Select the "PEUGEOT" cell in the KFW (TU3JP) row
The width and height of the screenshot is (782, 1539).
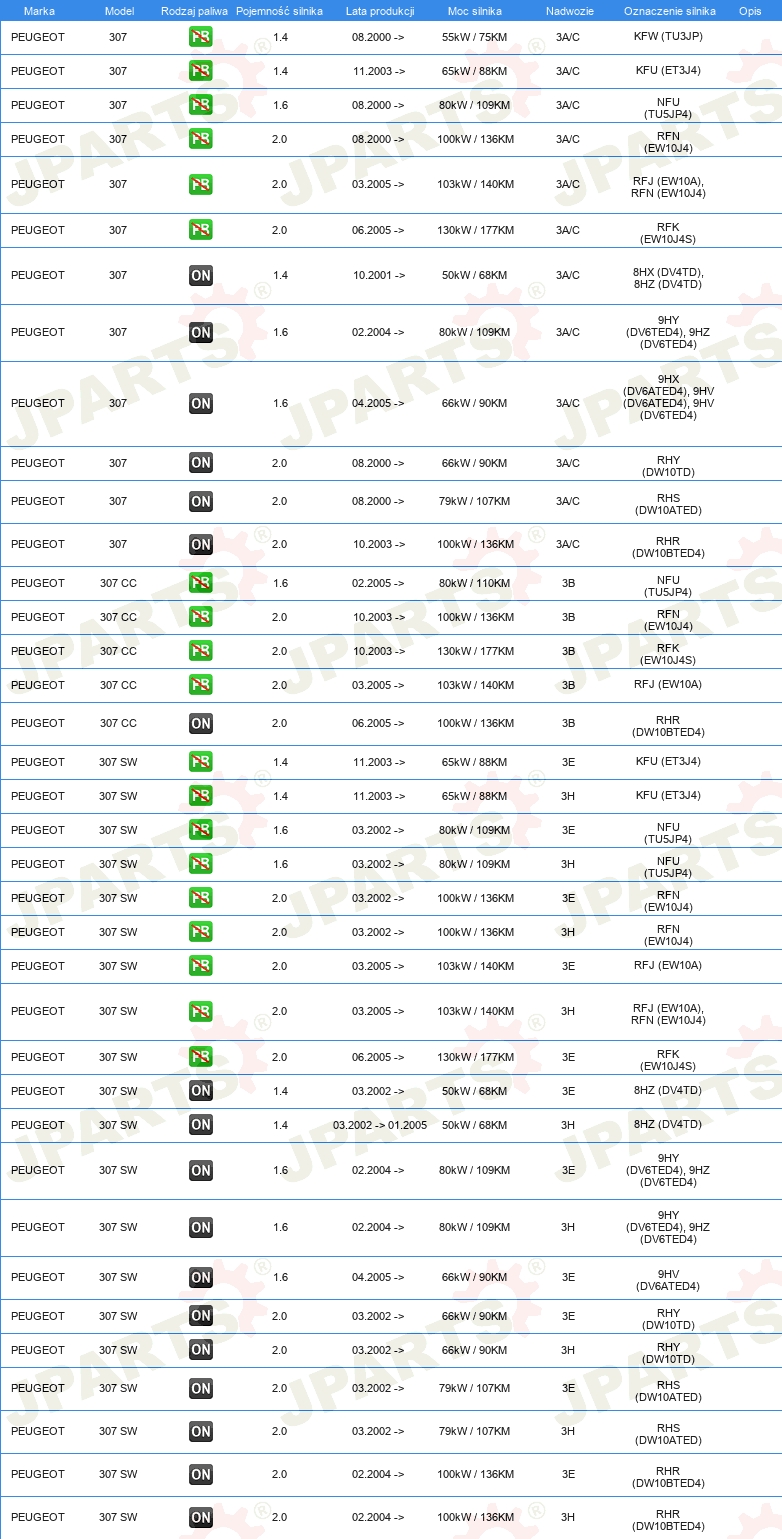pos(38,37)
